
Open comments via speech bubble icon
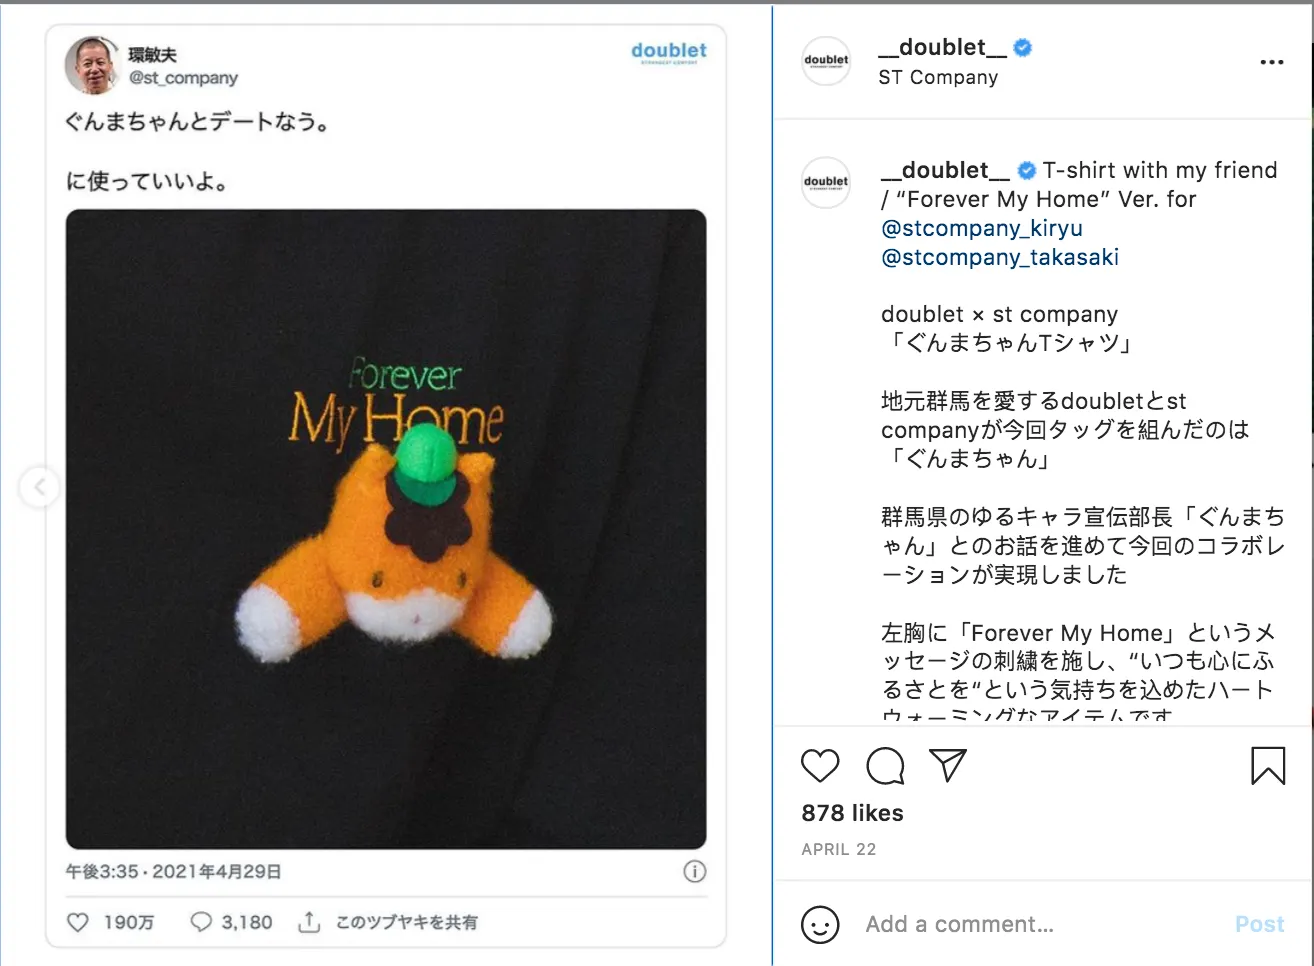885,766
